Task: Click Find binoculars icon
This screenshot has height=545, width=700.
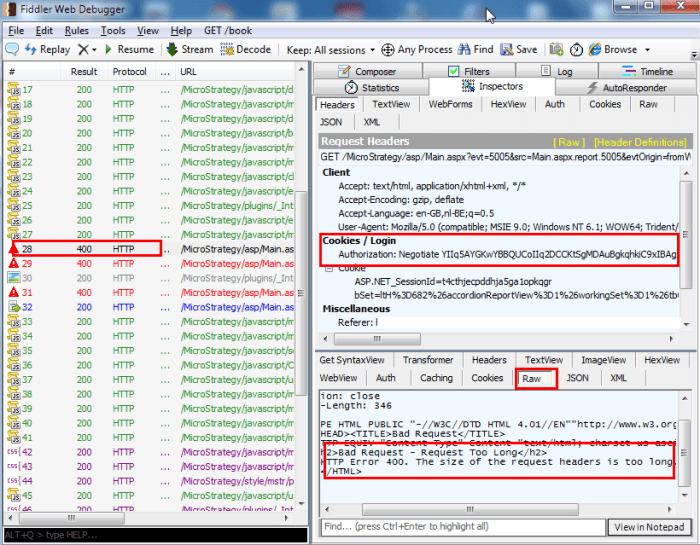Action: click(x=464, y=49)
